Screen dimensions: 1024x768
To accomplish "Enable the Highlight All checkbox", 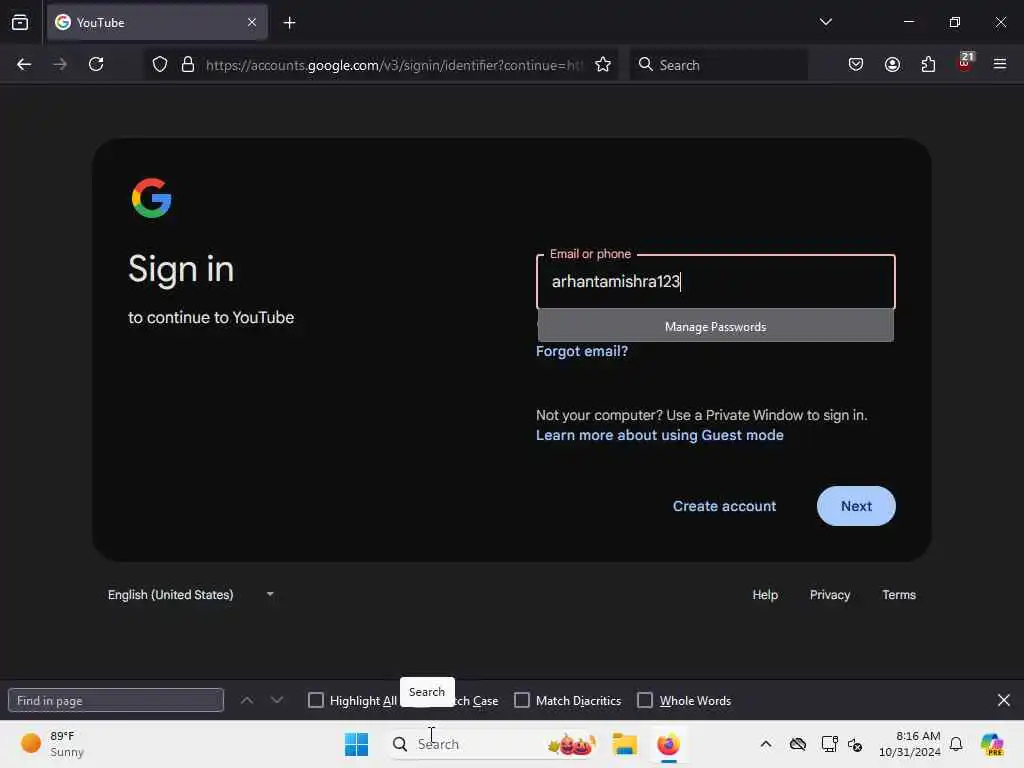I will click(x=316, y=700).
